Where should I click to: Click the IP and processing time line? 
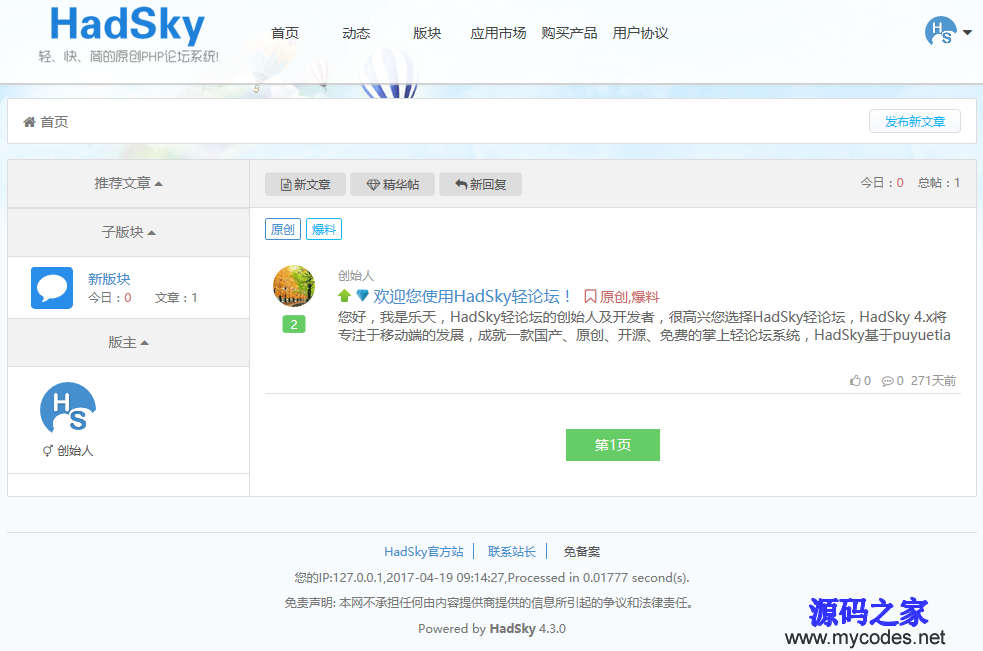click(x=492, y=578)
